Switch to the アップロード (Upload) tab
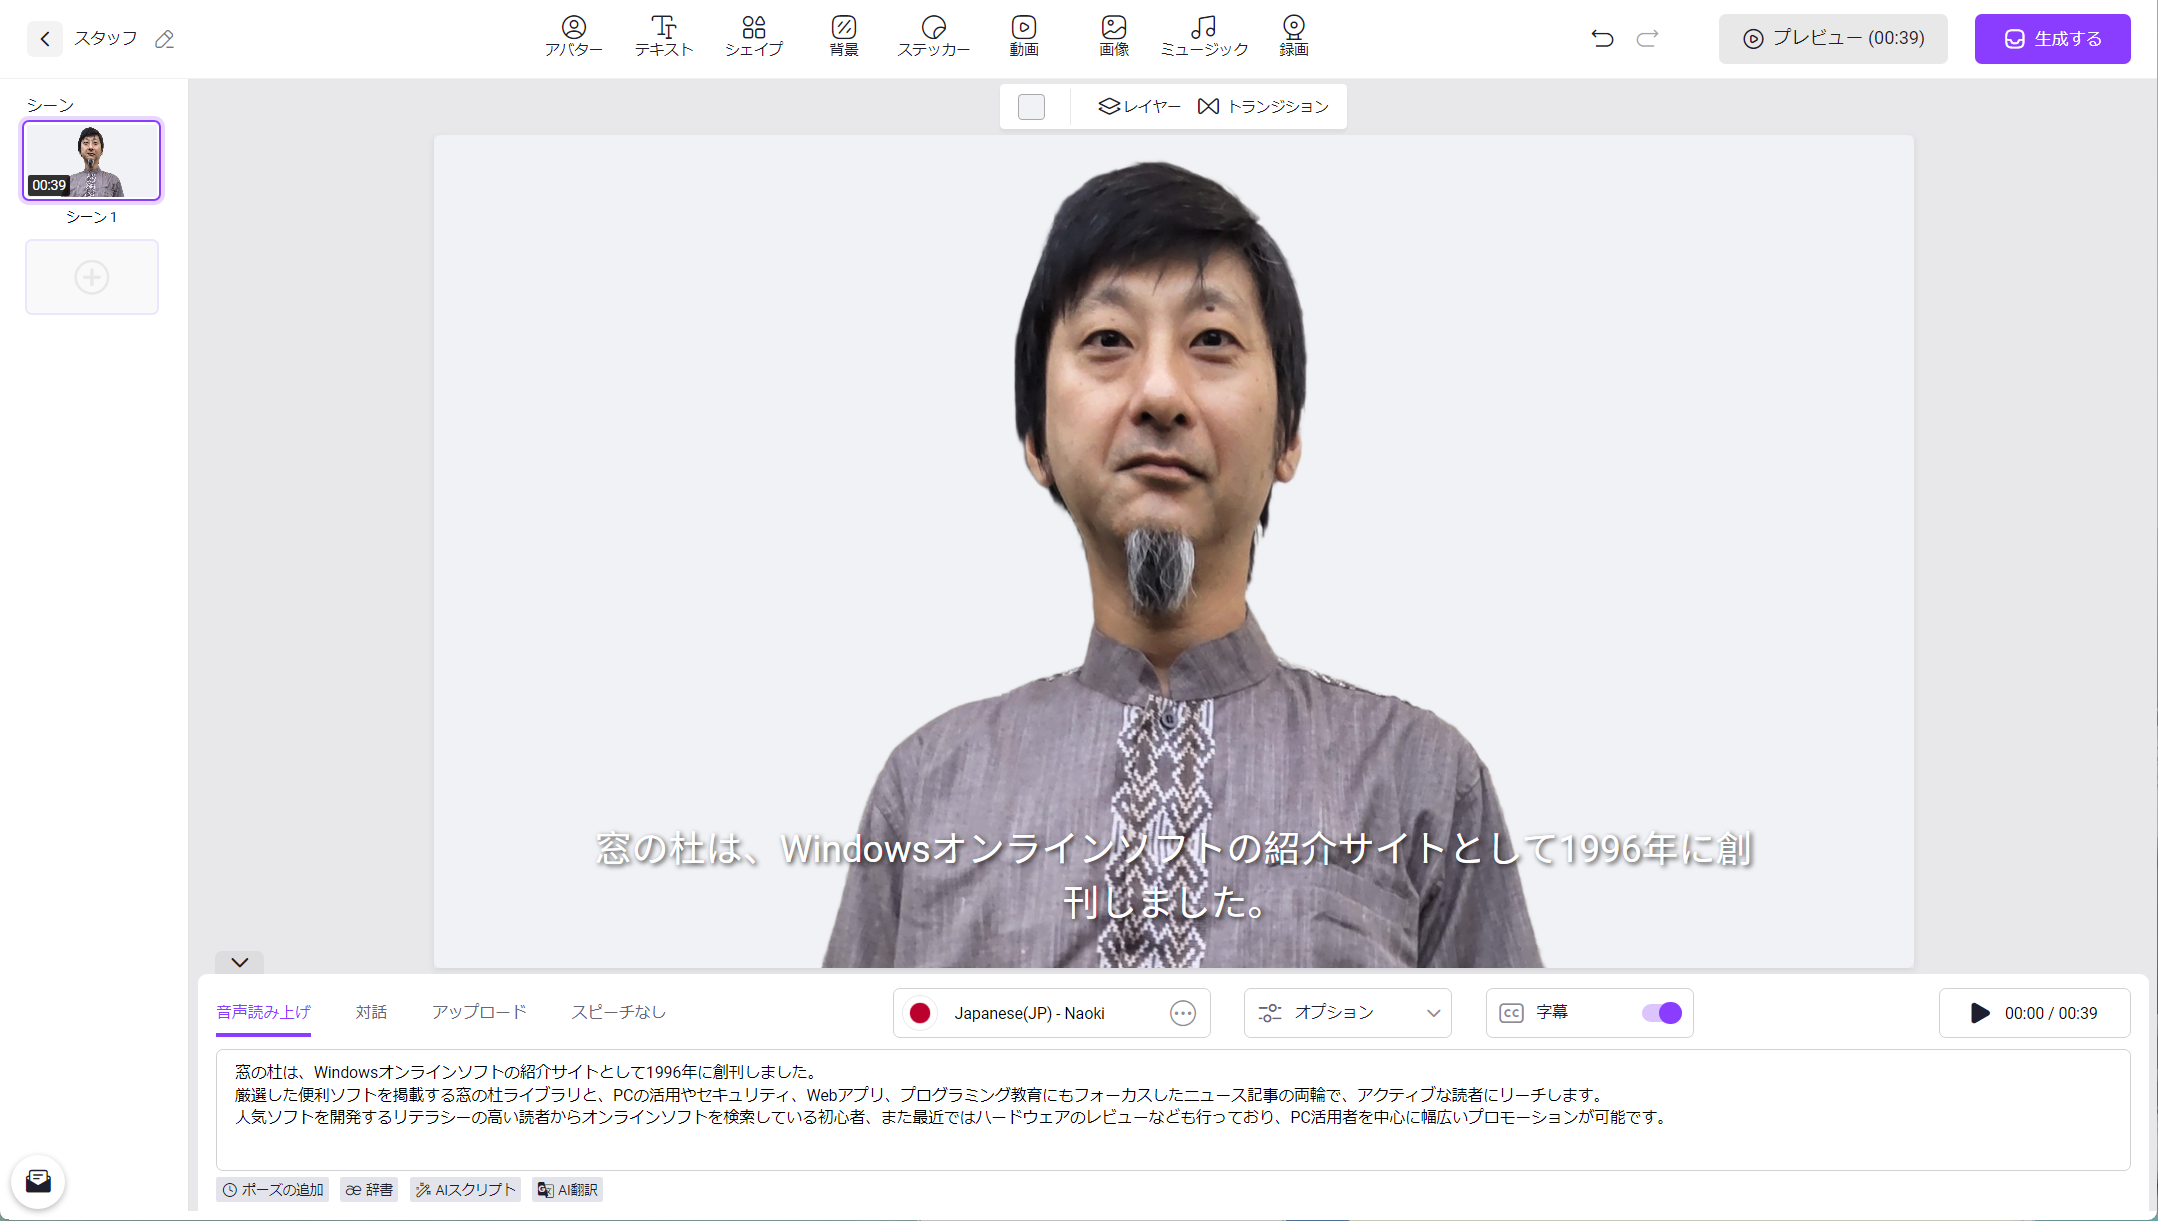The width and height of the screenshot is (2158, 1221). [x=479, y=1012]
